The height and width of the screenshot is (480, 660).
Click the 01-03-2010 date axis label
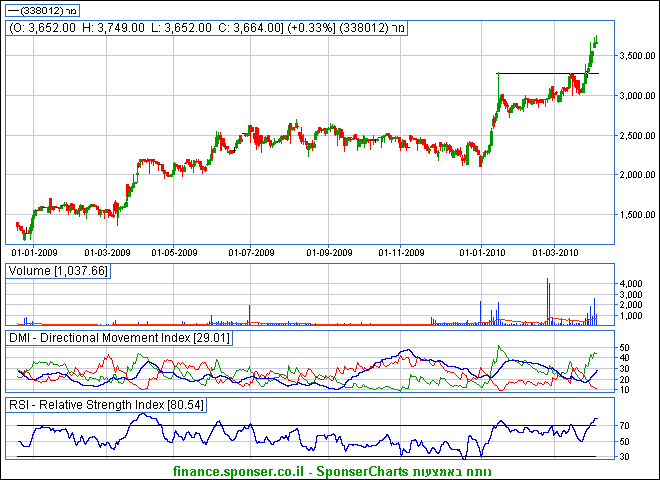pos(556,253)
